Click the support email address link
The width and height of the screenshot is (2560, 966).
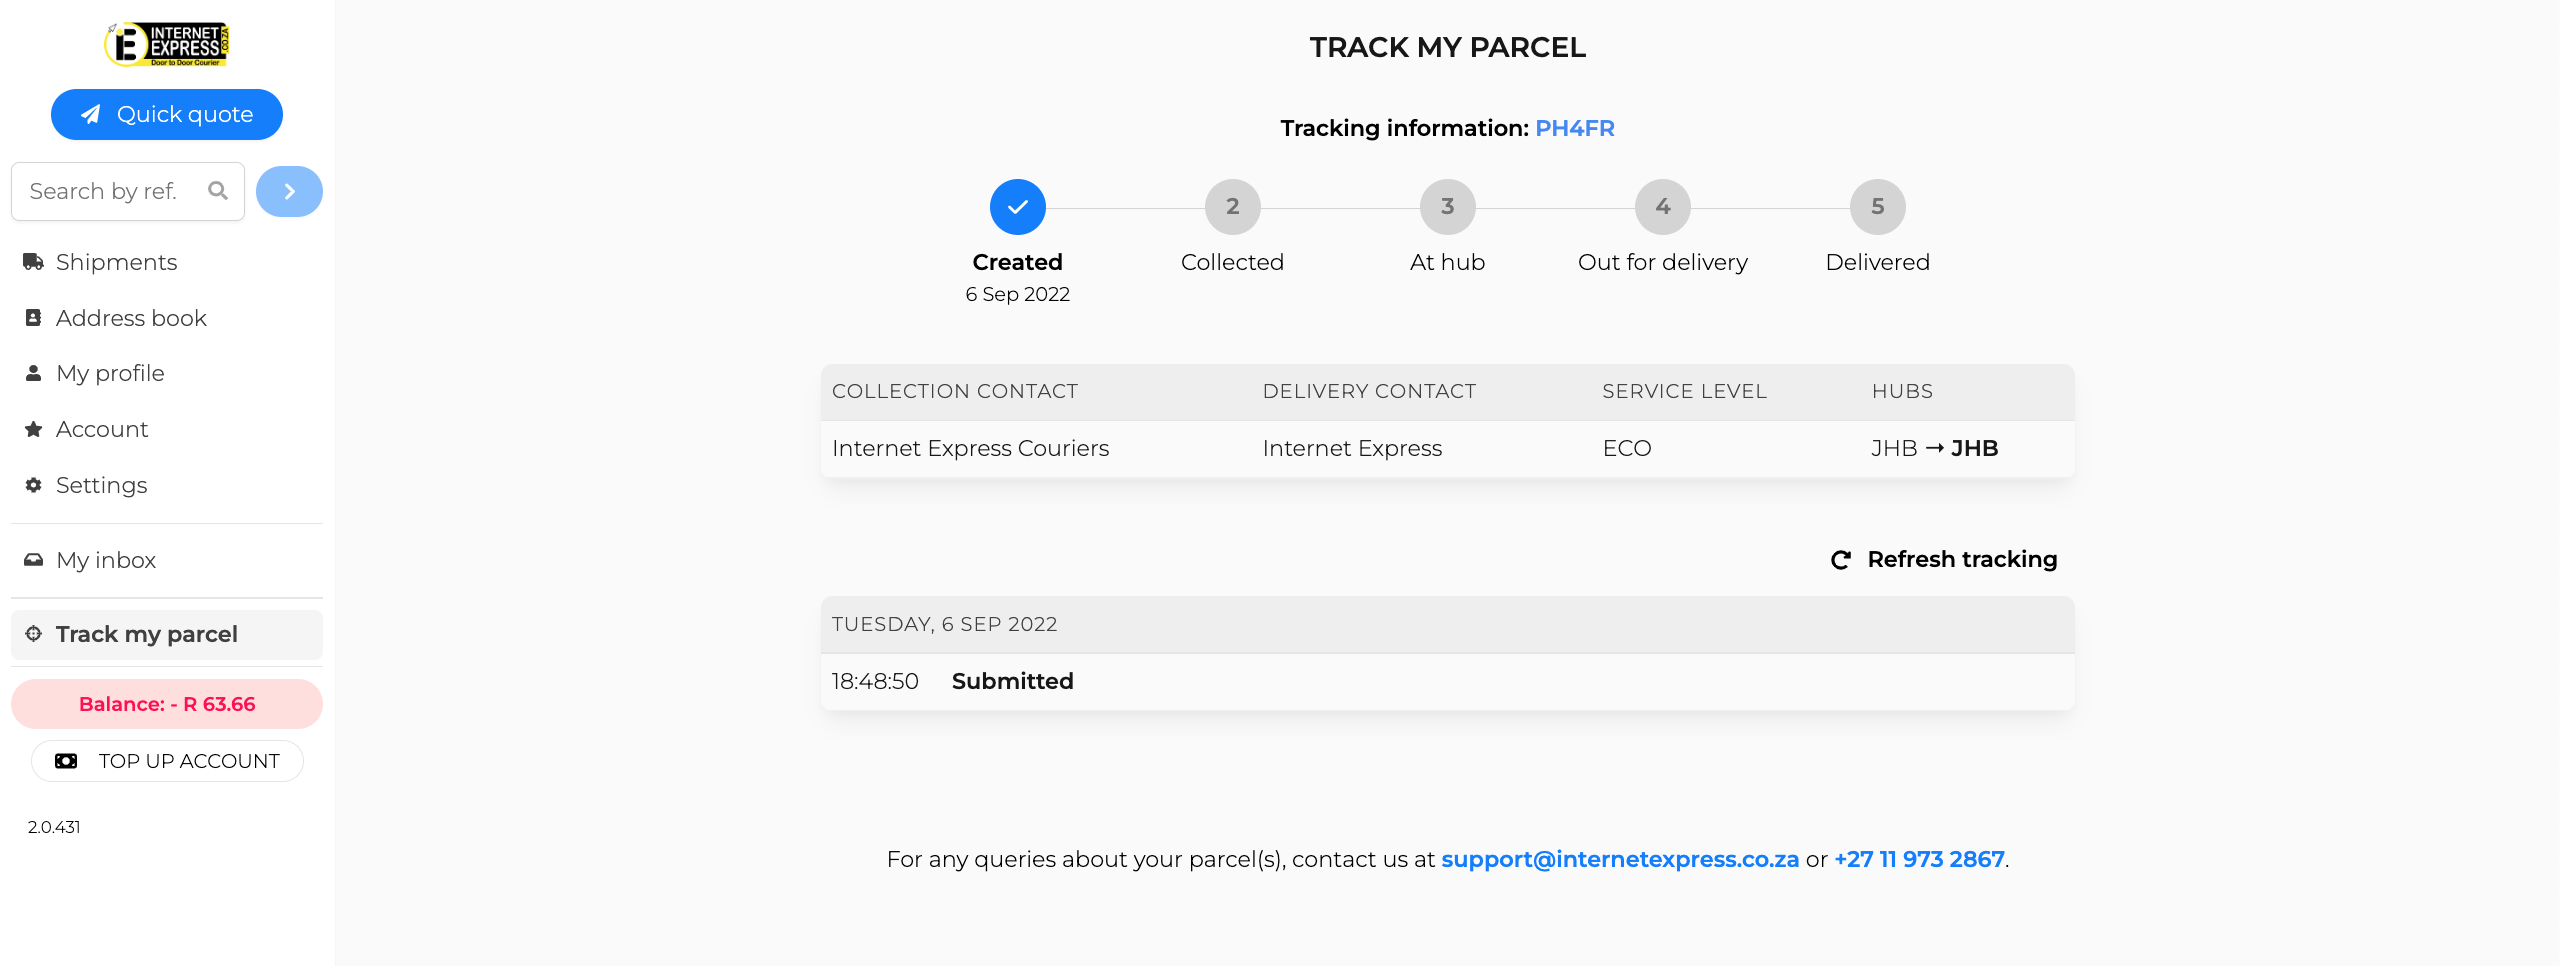1620,859
